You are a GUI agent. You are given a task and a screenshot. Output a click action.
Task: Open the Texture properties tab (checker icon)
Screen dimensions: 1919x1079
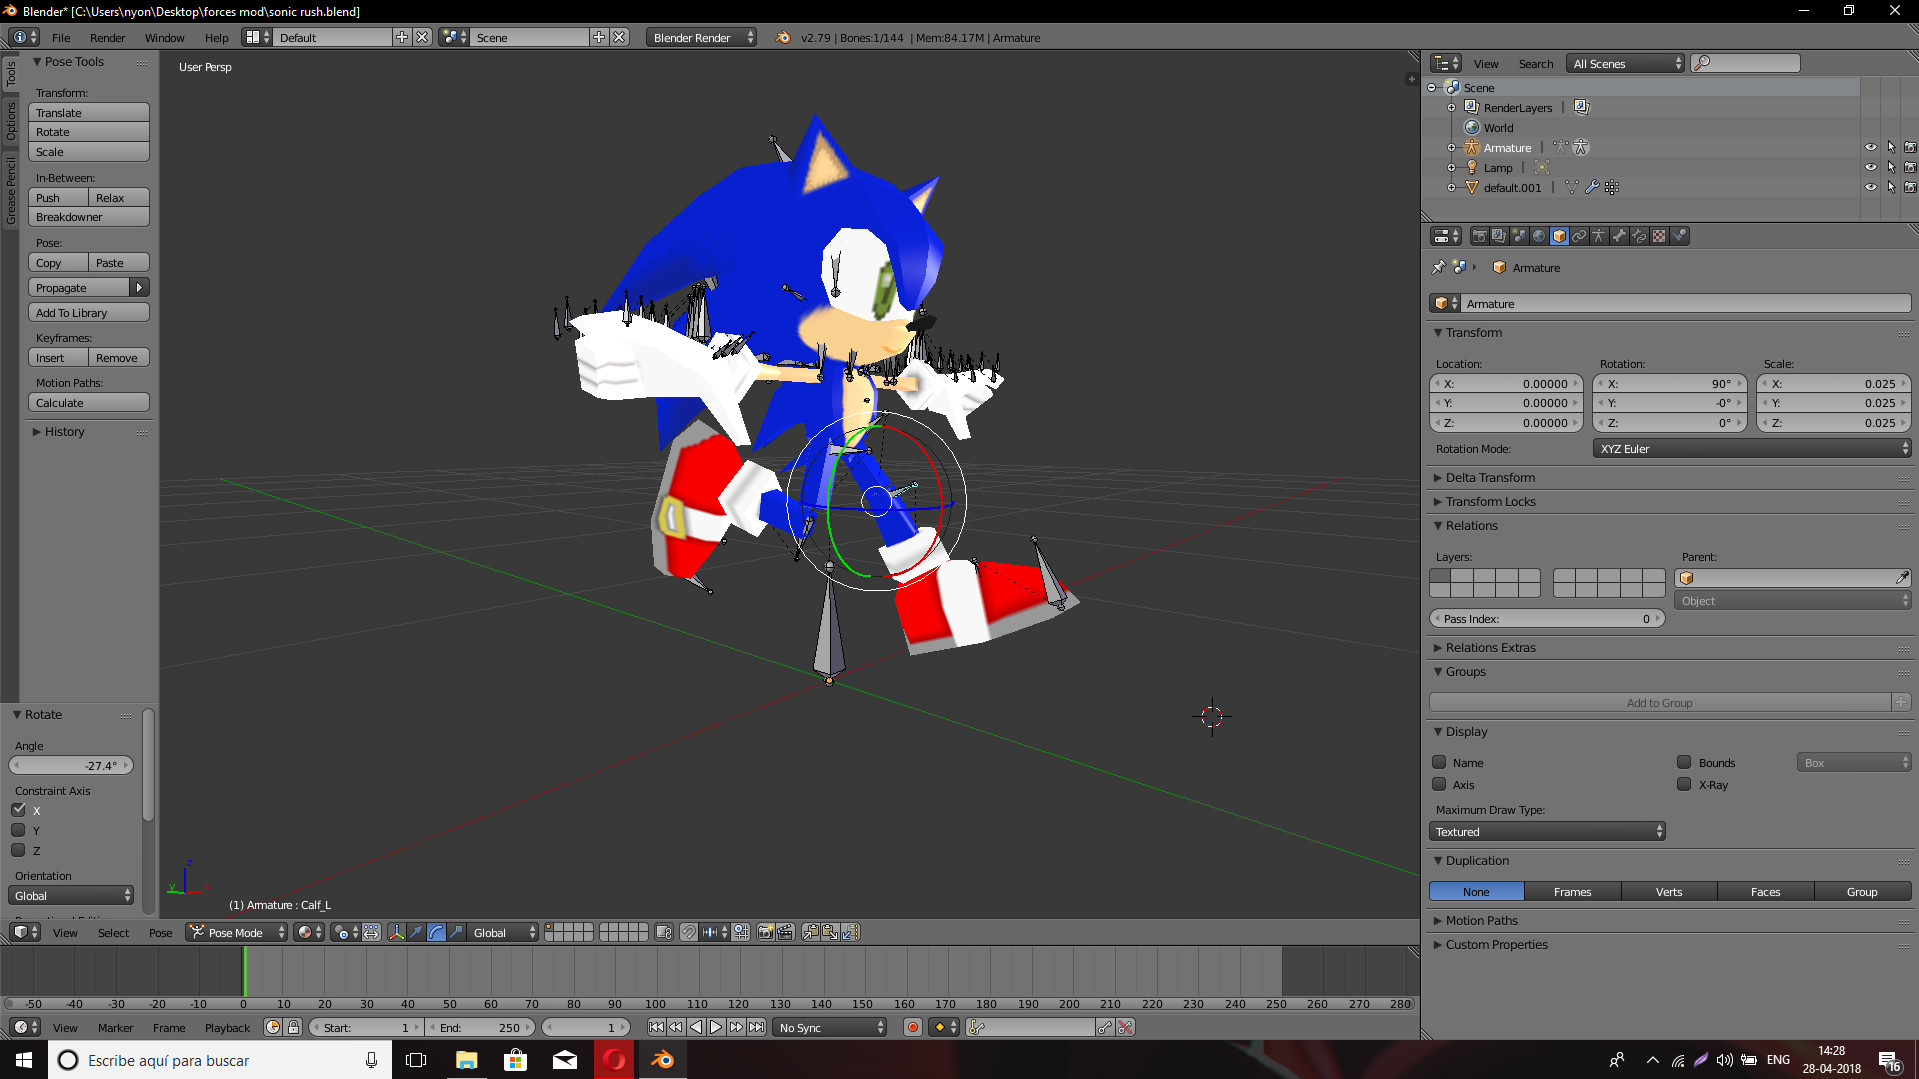tap(1659, 236)
